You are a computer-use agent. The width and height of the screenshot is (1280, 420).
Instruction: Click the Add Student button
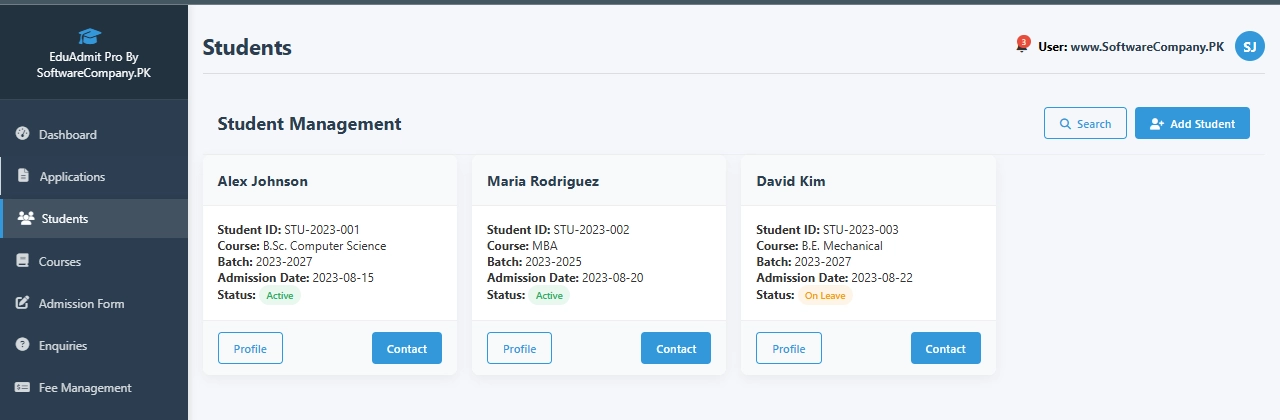point(1192,123)
